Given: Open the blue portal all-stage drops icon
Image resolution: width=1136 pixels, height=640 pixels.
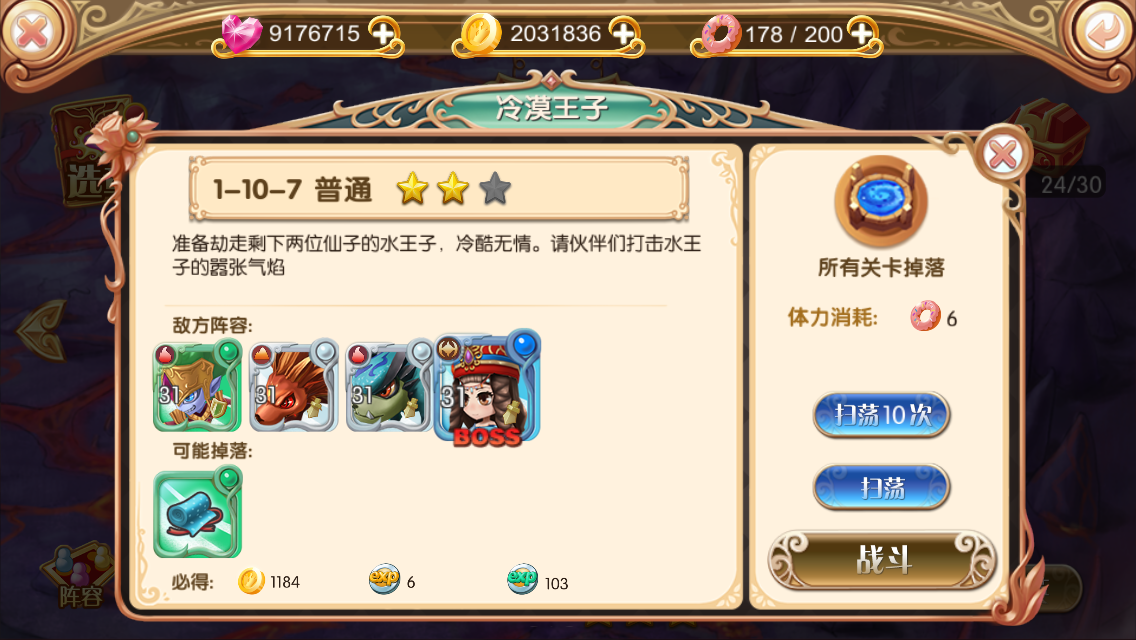Looking at the screenshot, I should point(881,199).
